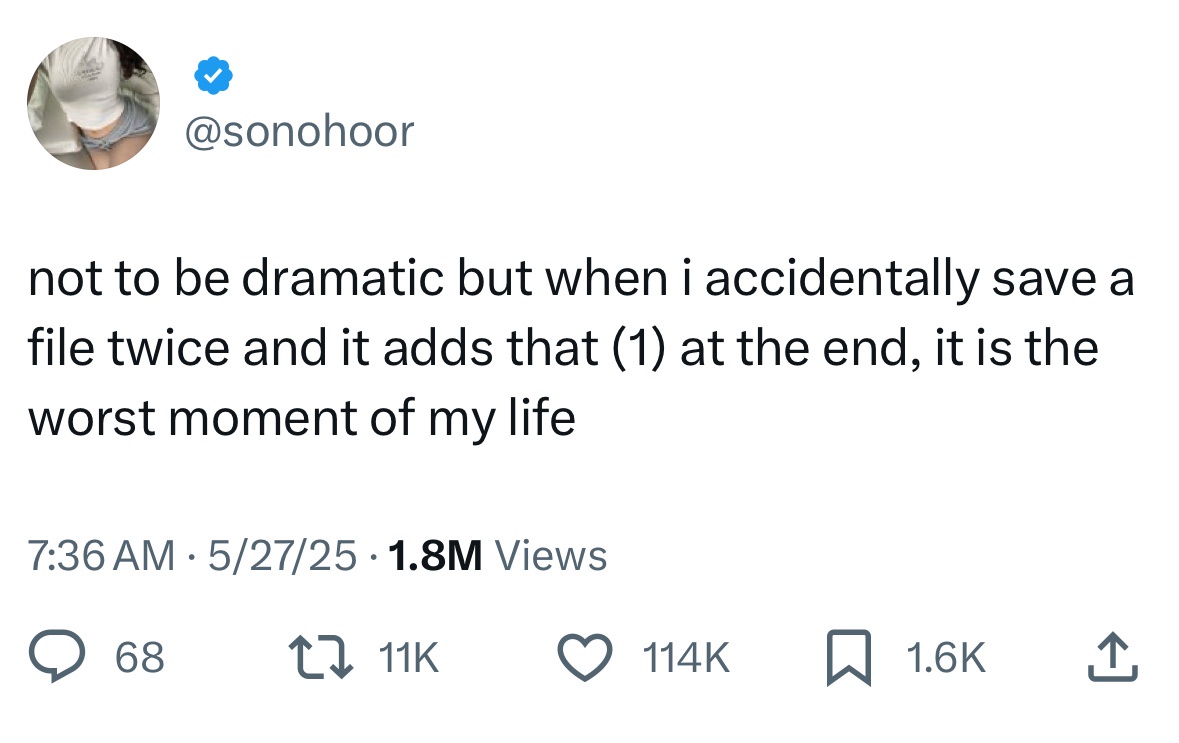Click the 114K likes count

689,658
